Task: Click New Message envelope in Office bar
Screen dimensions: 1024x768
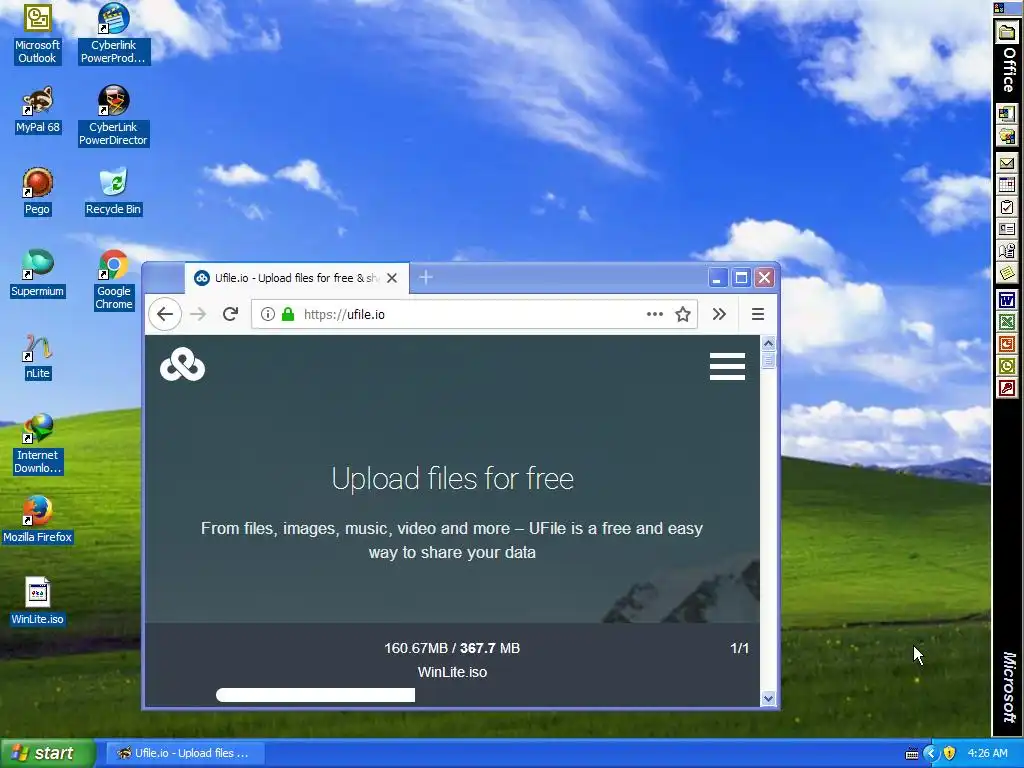Action: [1007, 163]
